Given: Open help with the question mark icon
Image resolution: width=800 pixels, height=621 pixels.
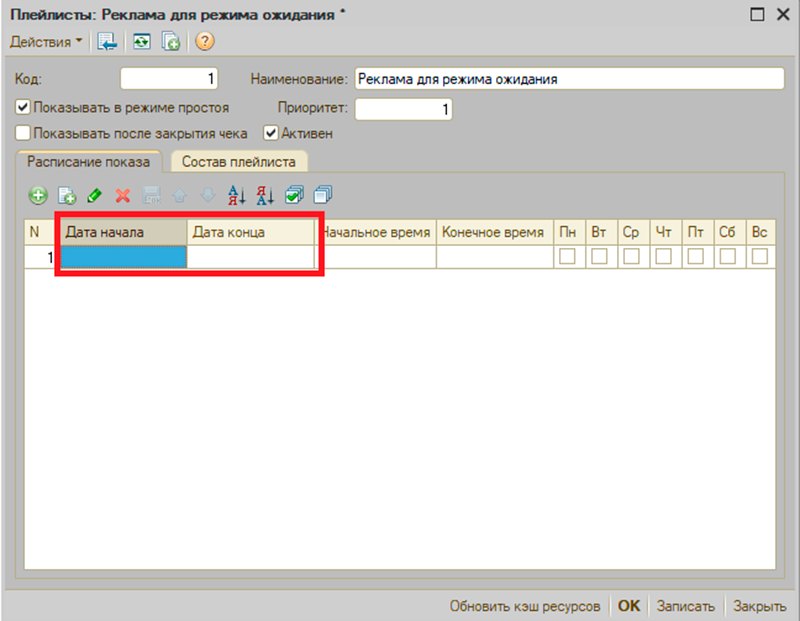Looking at the screenshot, I should click(205, 41).
